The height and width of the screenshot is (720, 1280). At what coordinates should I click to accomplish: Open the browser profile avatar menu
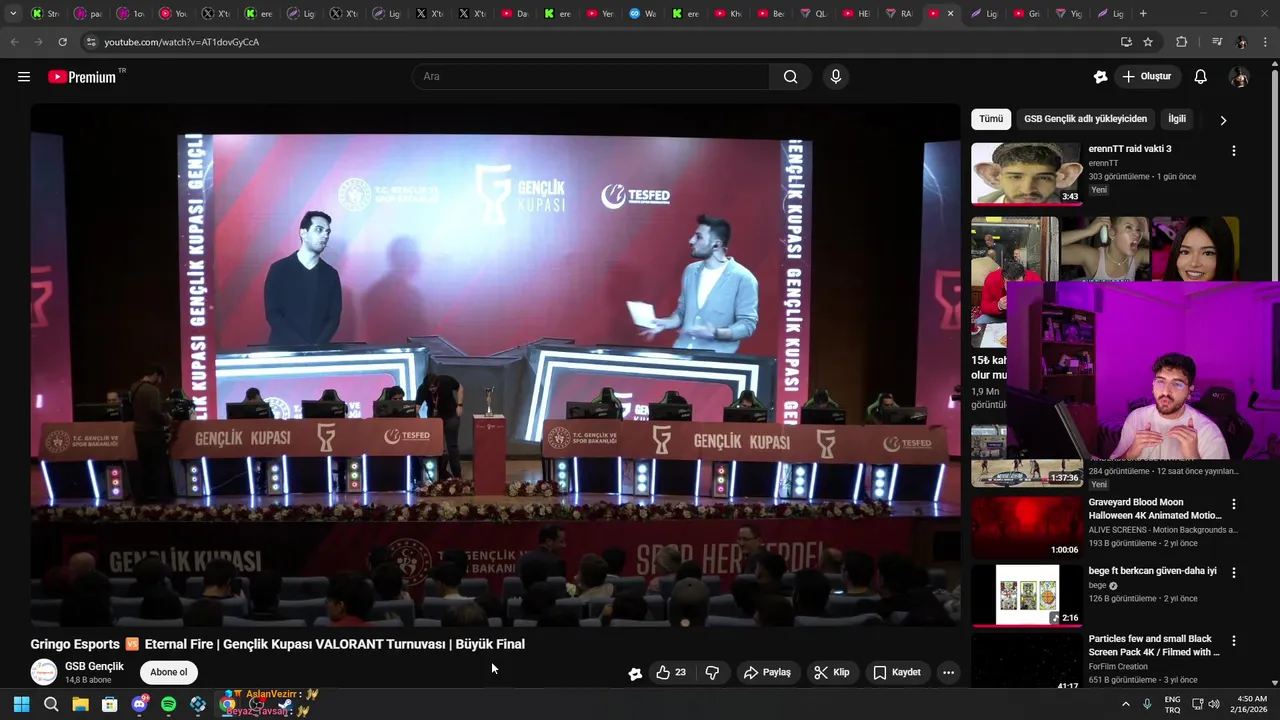tap(1241, 42)
